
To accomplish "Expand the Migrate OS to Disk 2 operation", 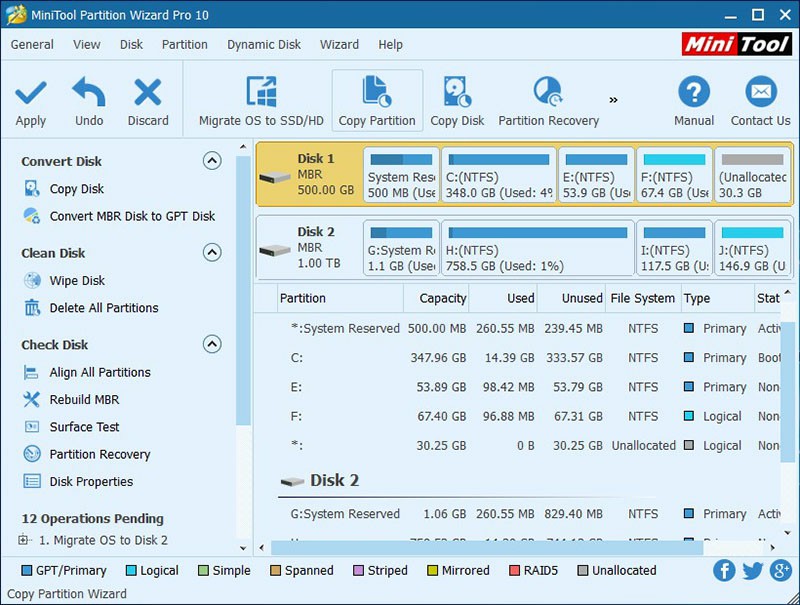I will tap(23, 540).
